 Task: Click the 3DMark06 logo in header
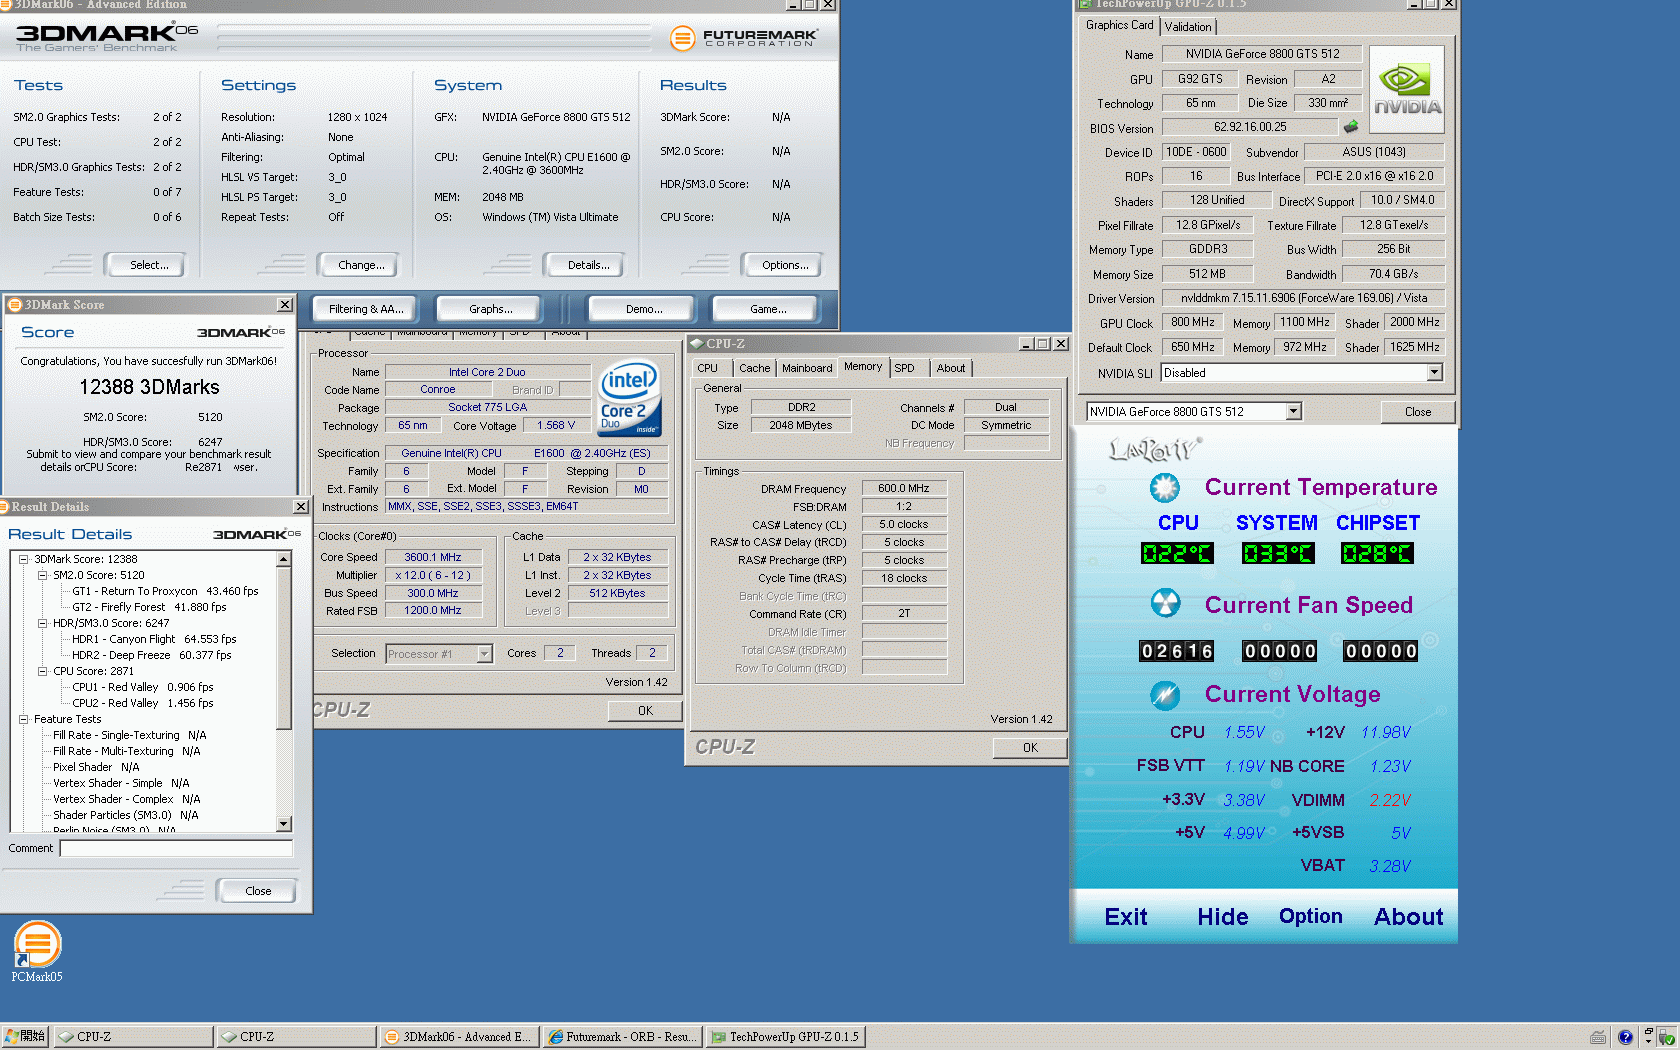(107, 38)
